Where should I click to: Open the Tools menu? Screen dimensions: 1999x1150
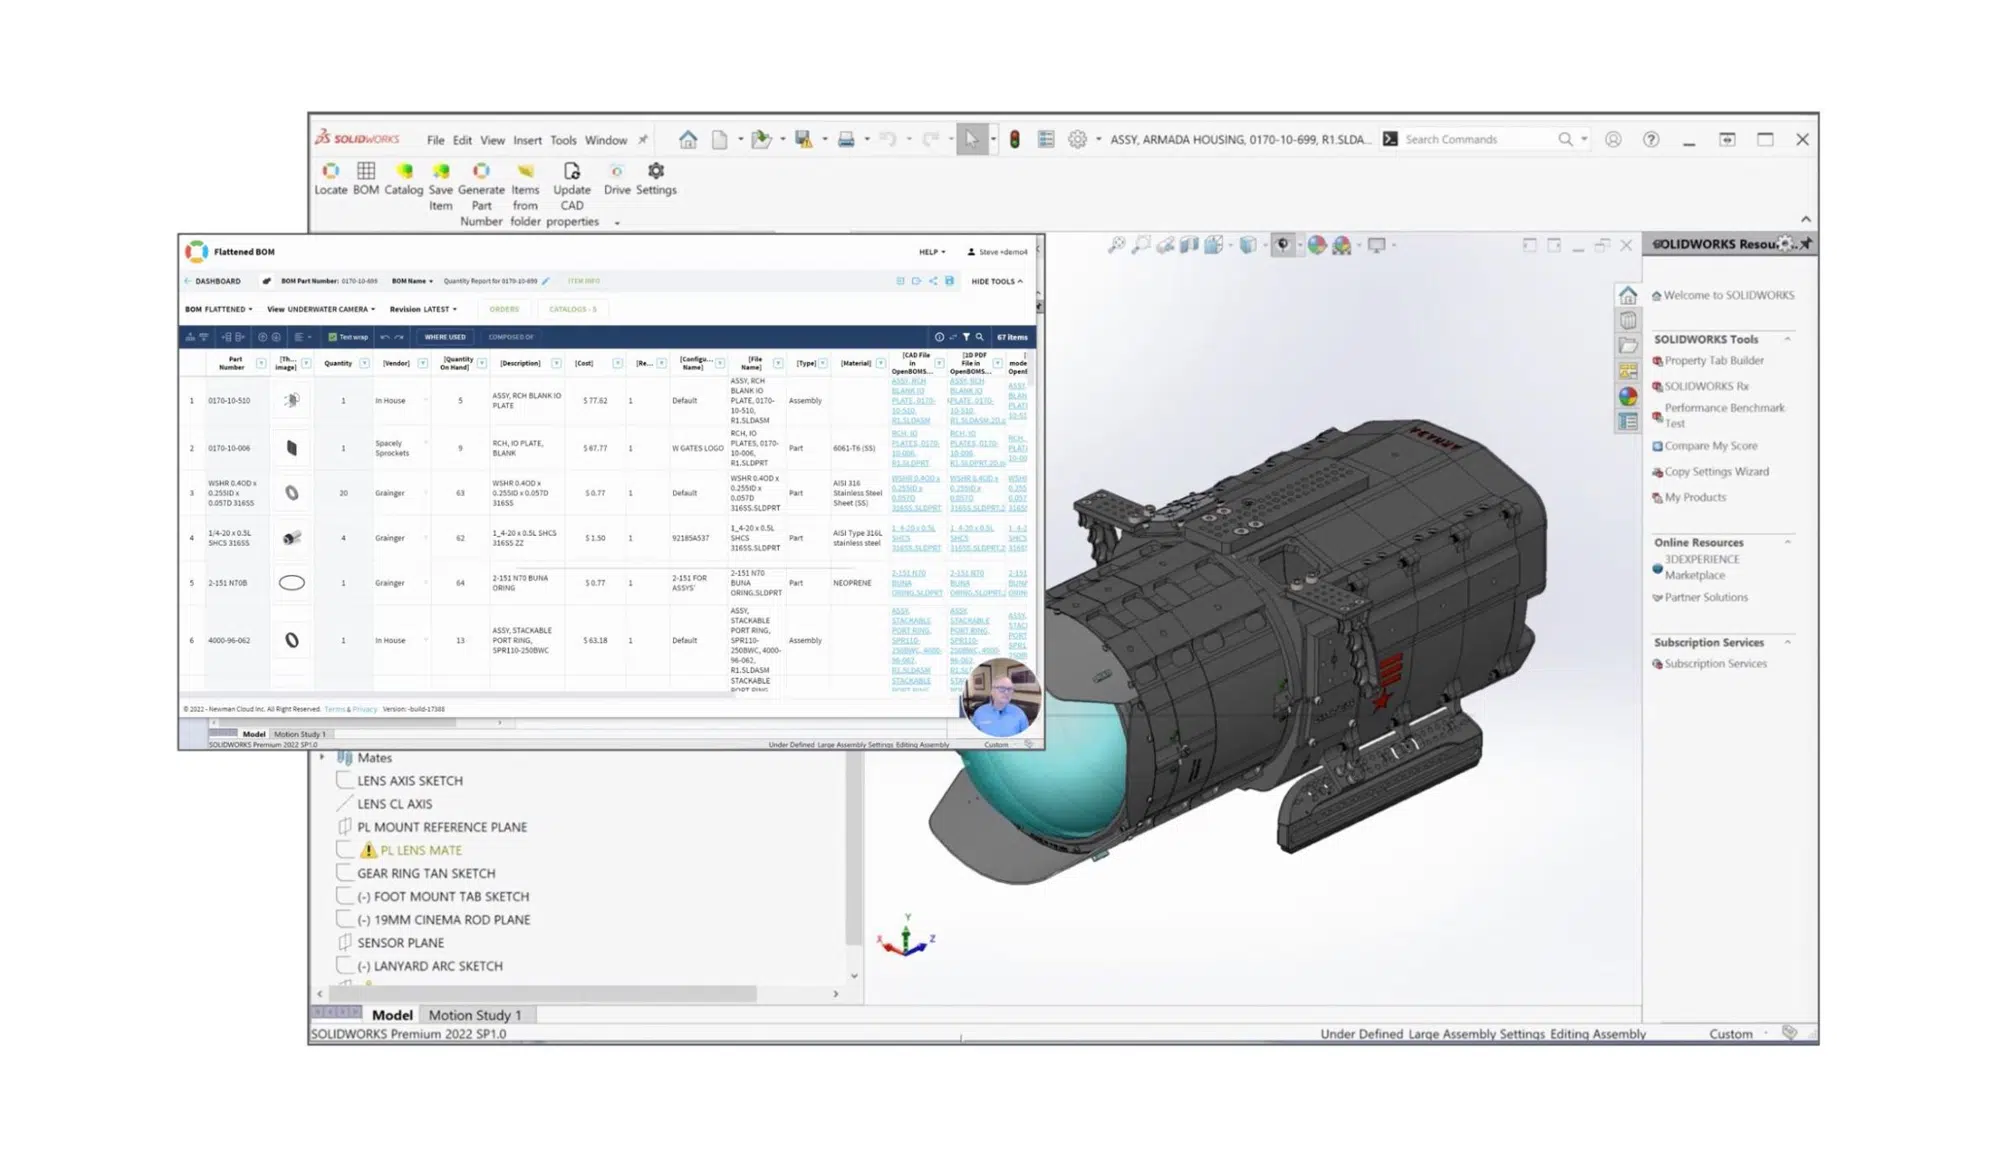point(563,140)
